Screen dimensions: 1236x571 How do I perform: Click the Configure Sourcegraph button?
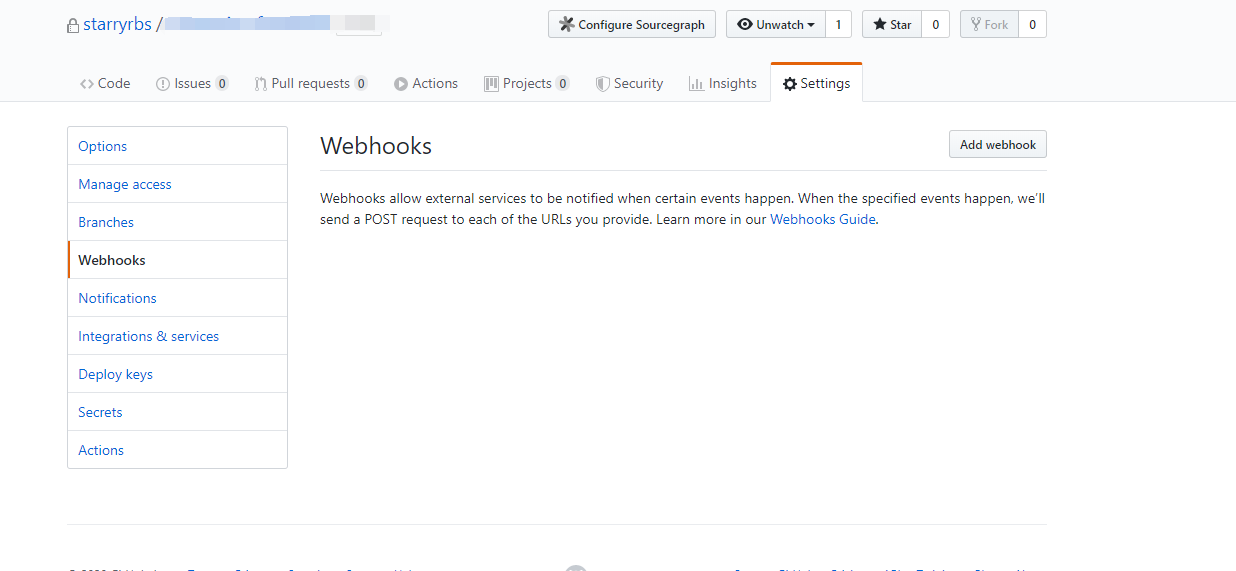(x=632, y=25)
